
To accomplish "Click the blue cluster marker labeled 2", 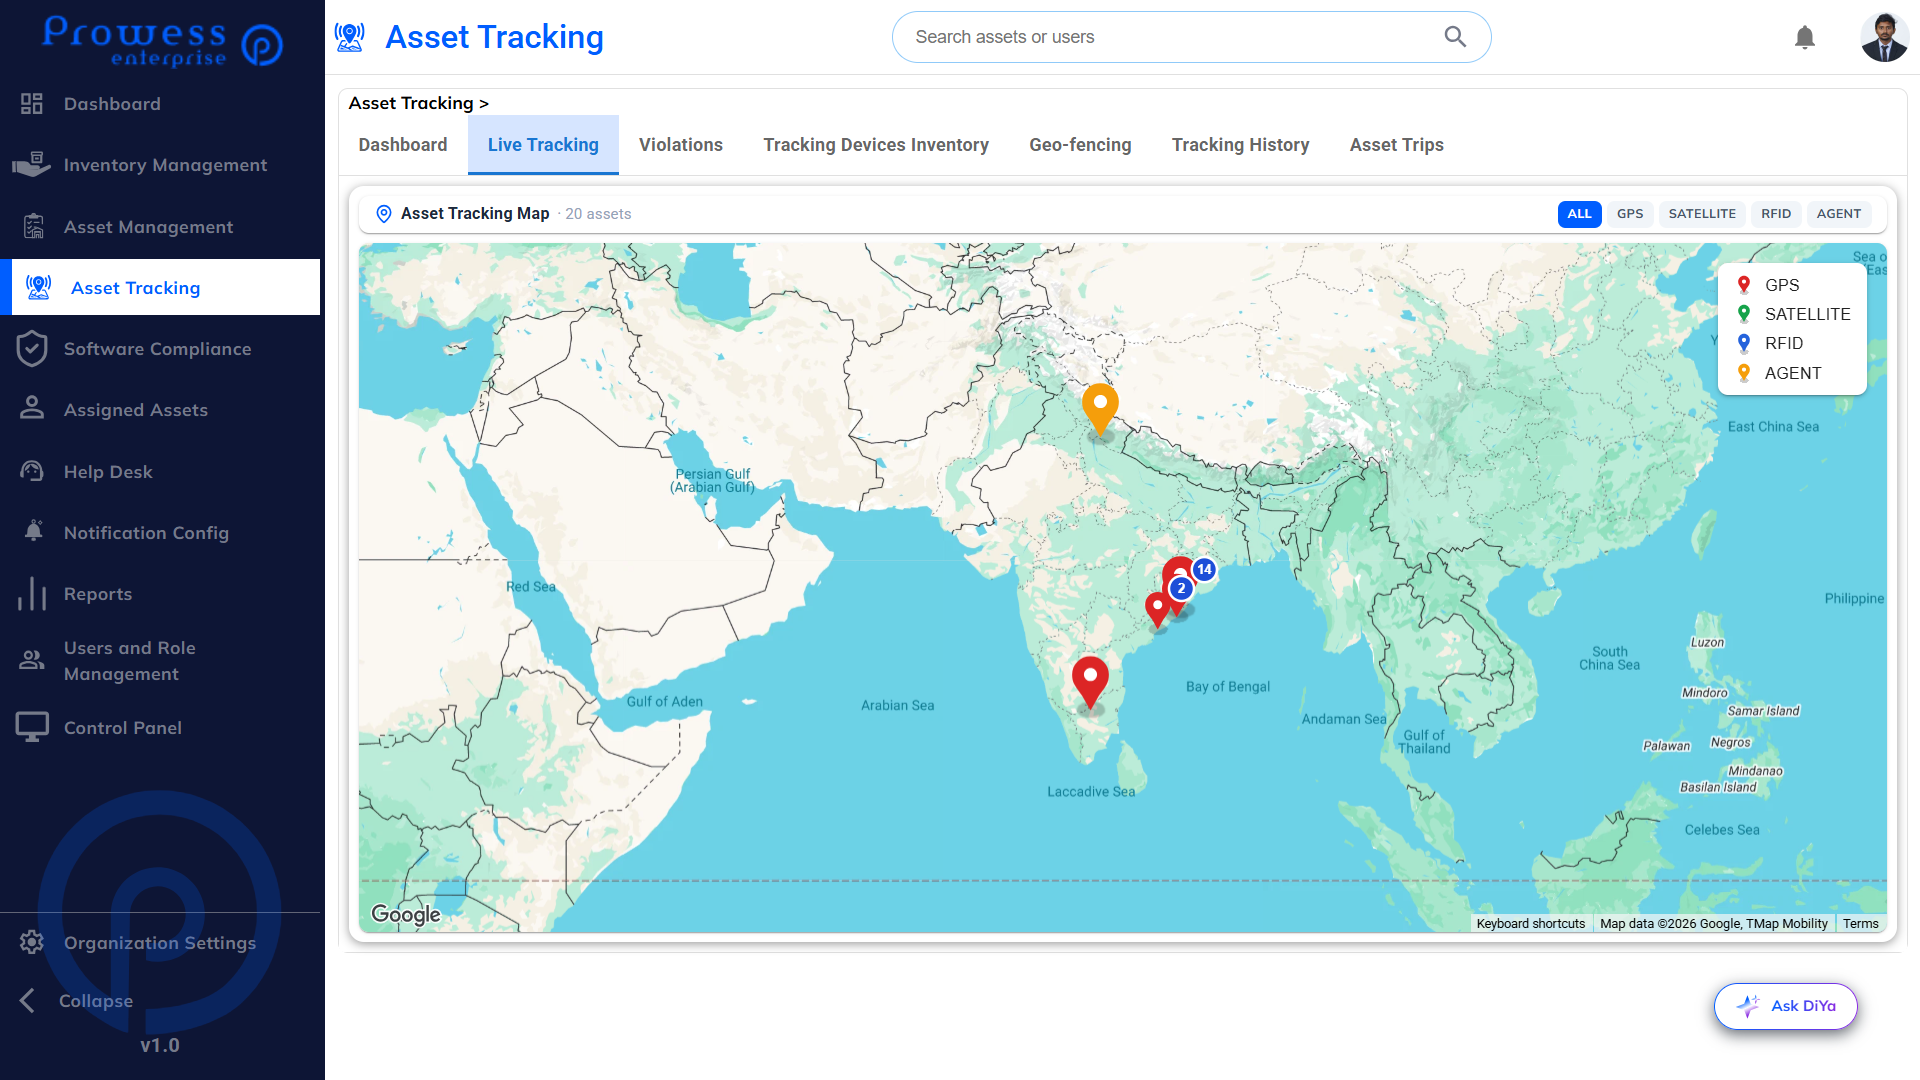I will click(x=1181, y=588).
